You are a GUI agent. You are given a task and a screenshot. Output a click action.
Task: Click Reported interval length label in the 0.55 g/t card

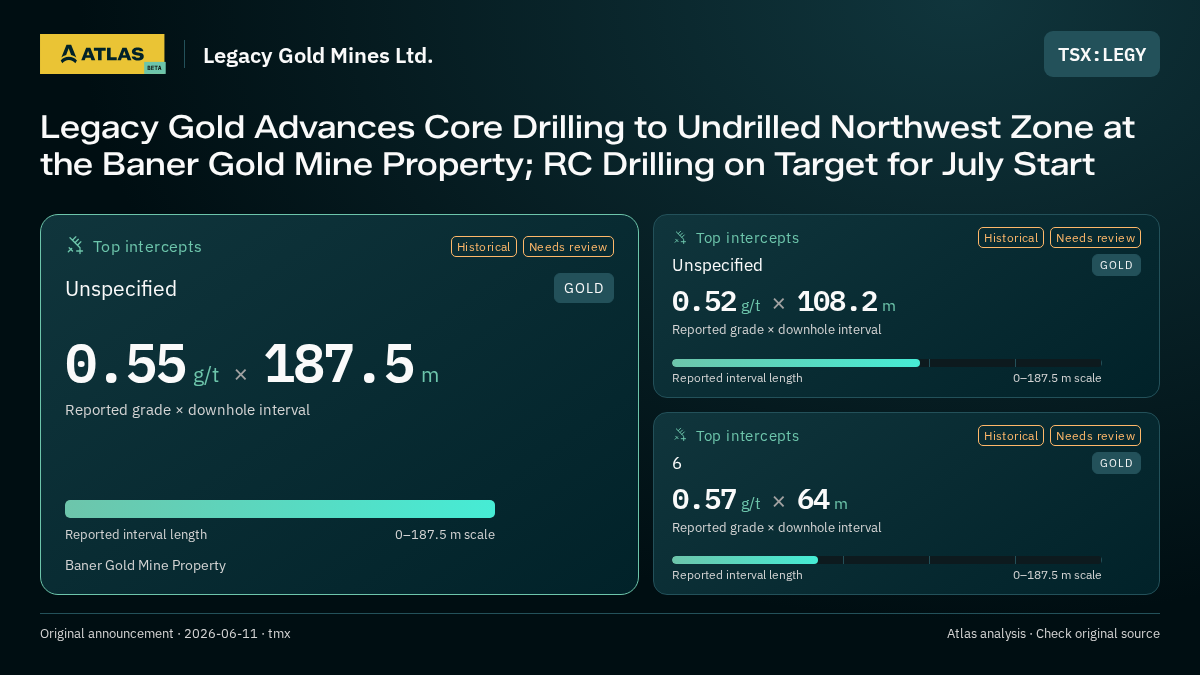[136, 535]
